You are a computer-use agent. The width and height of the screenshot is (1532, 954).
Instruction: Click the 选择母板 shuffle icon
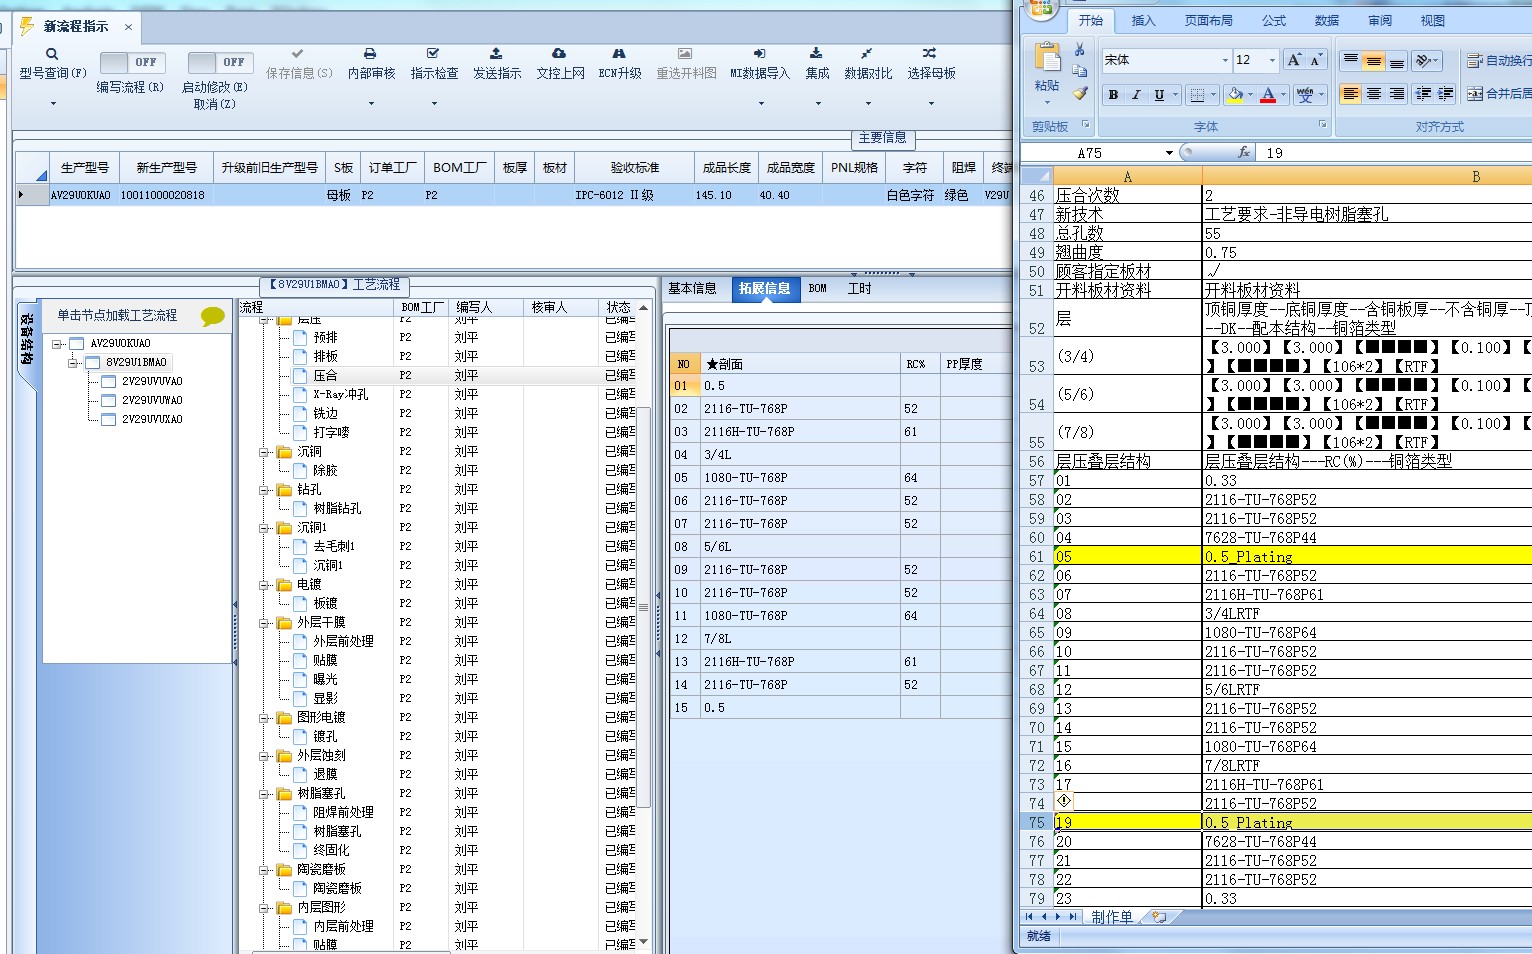pos(930,54)
